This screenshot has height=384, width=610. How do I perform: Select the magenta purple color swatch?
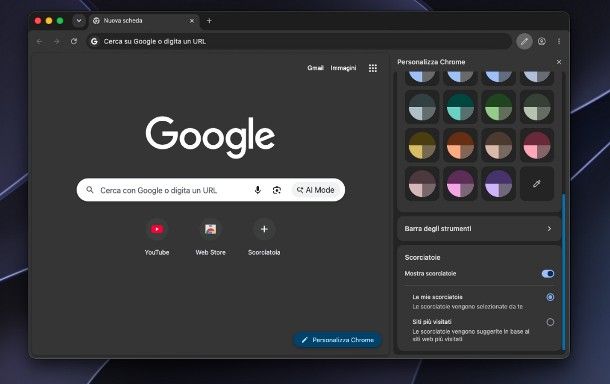(460, 184)
